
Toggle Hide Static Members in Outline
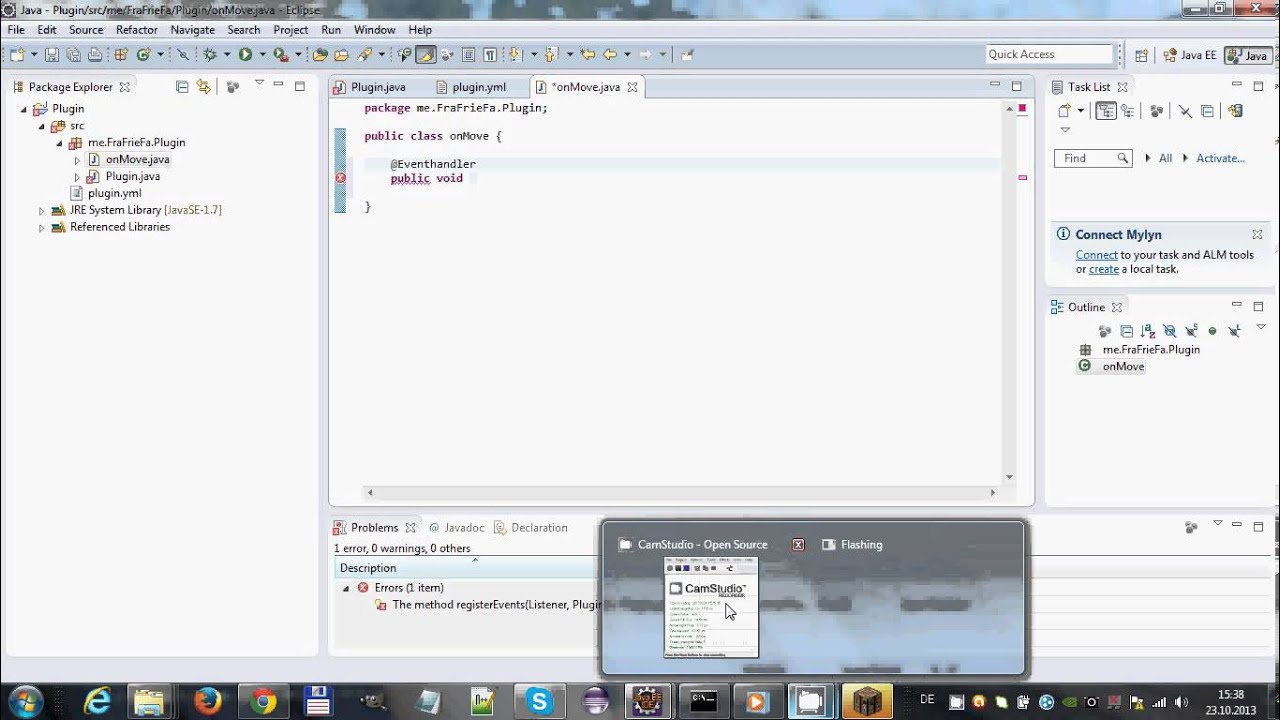pyautogui.click(x=1191, y=331)
